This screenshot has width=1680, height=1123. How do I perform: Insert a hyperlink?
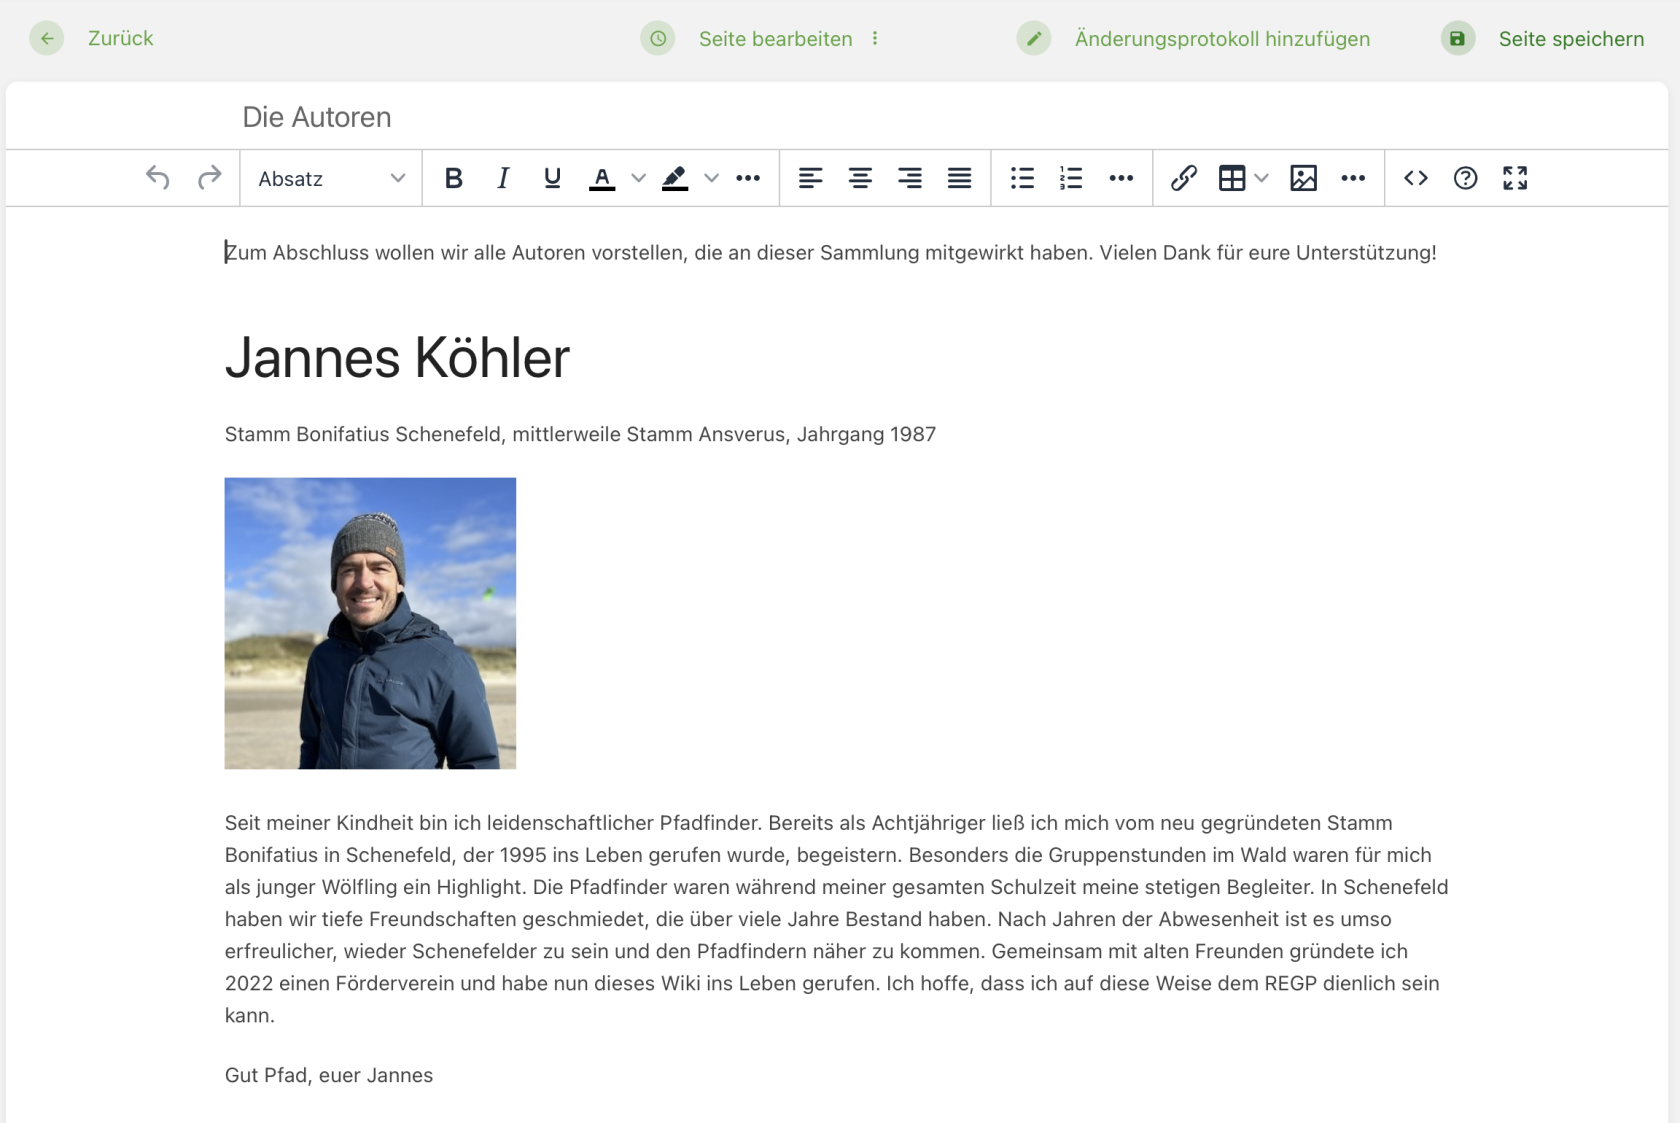(x=1184, y=178)
